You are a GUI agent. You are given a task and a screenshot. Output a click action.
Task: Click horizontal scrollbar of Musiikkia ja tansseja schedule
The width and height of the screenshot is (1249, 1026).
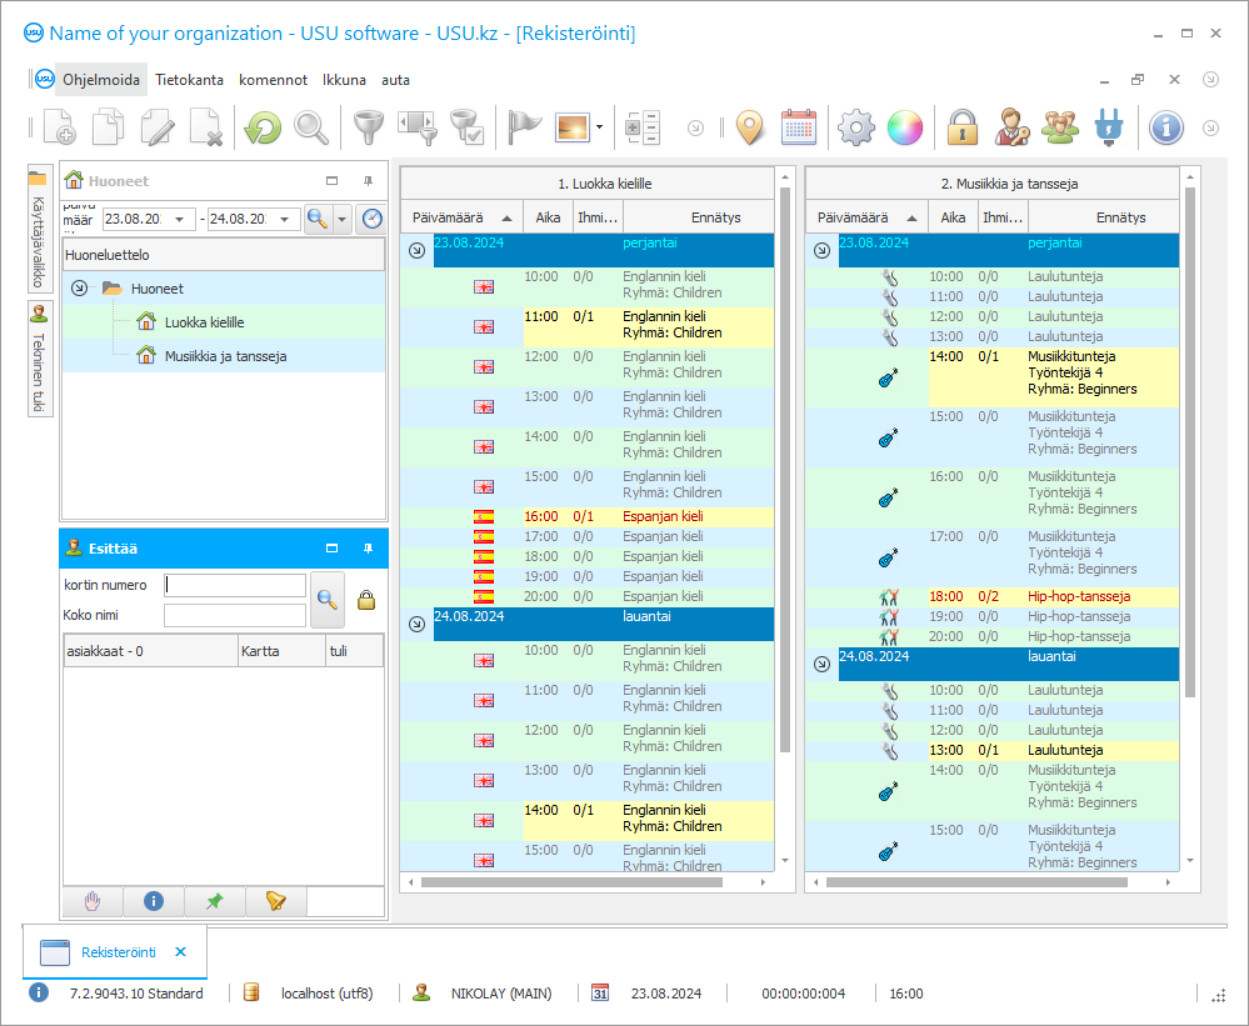pos(991,882)
